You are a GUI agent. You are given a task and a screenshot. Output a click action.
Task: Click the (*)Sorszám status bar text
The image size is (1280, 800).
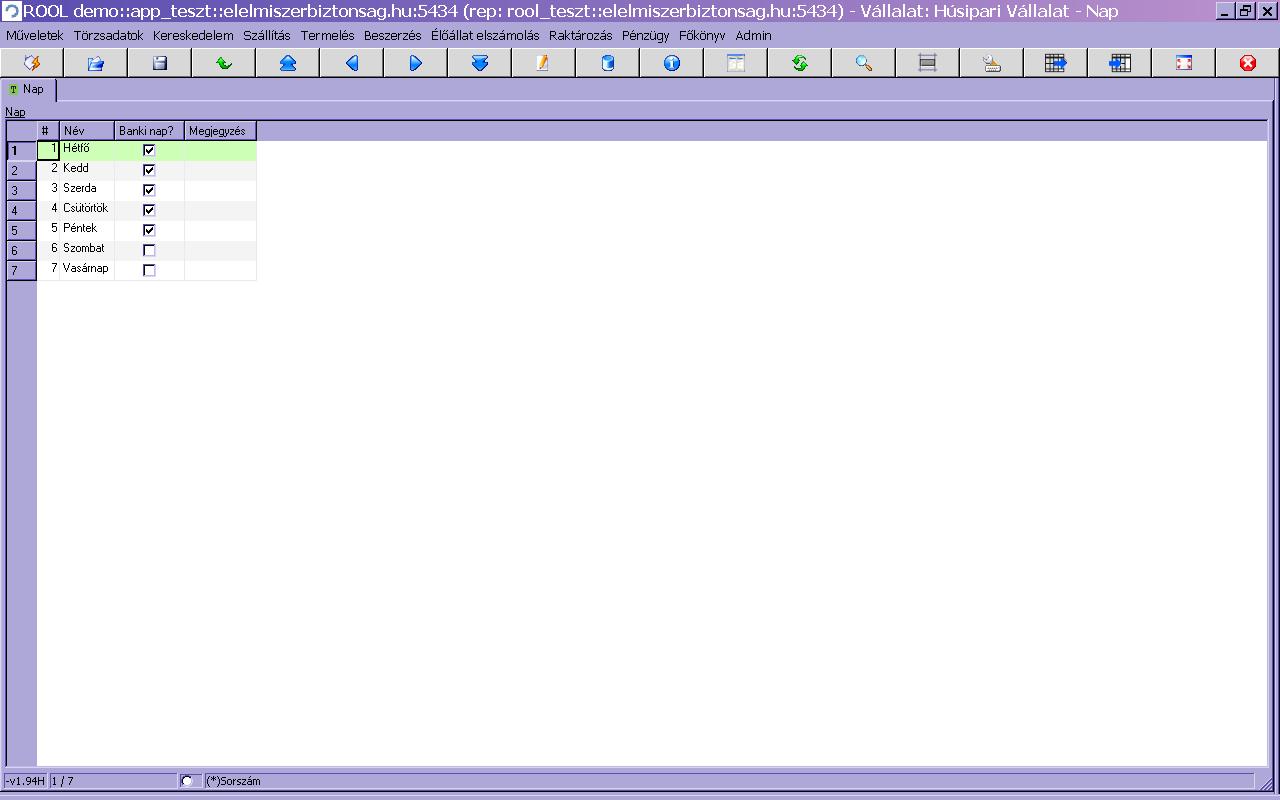[x=233, y=781]
